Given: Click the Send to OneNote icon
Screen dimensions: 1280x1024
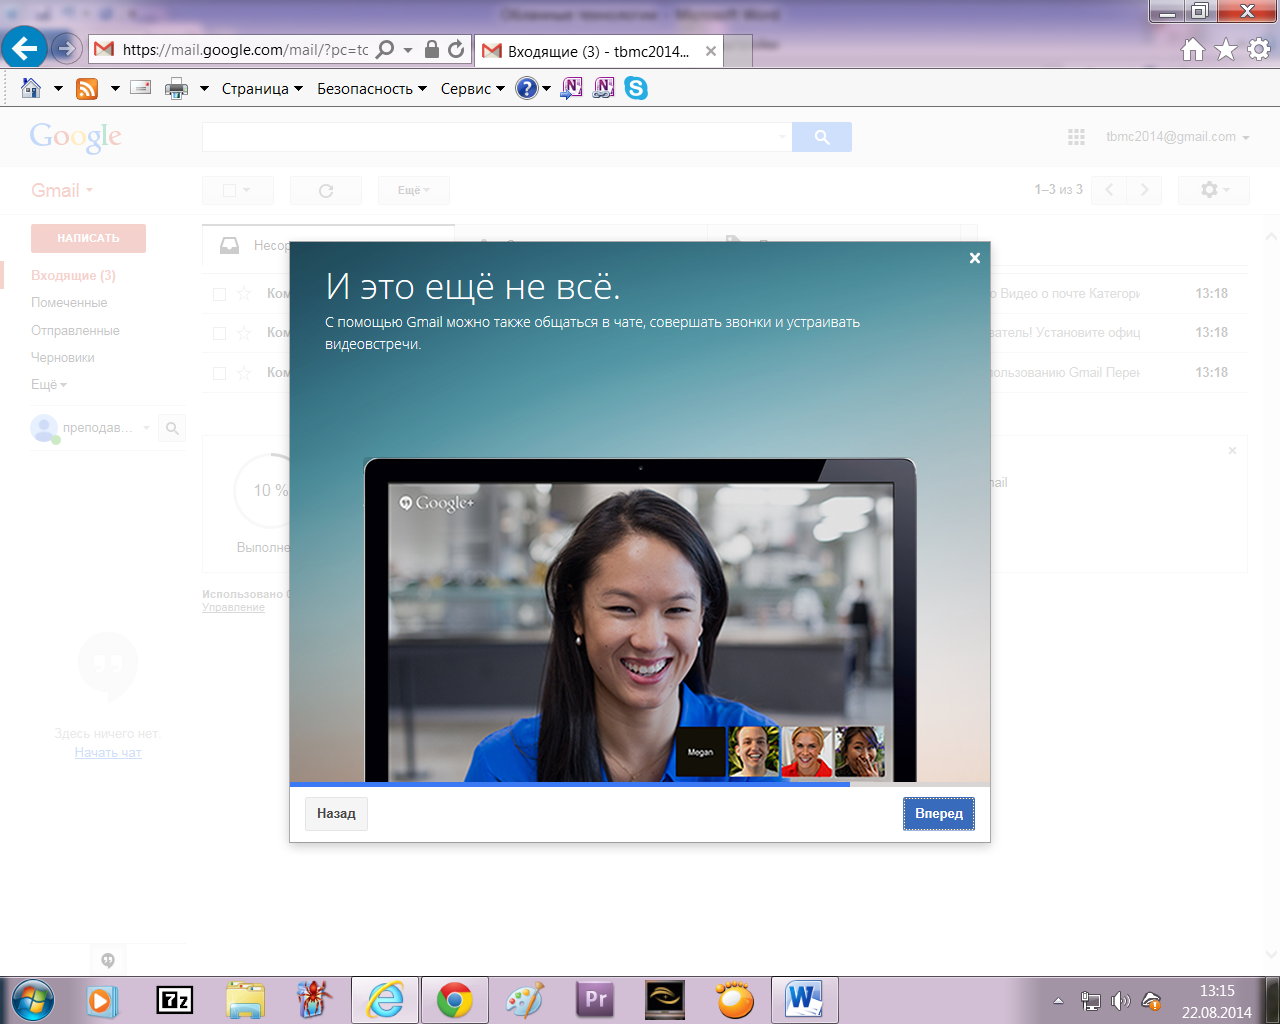Looking at the screenshot, I should 571,88.
